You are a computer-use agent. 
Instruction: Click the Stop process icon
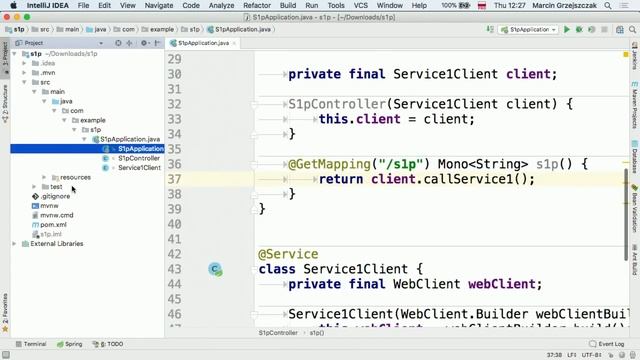point(604,29)
